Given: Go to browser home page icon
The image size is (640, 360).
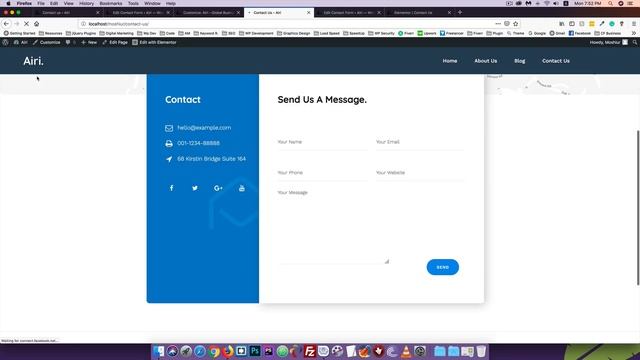Looking at the screenshot, I should (x=36, y=24).
